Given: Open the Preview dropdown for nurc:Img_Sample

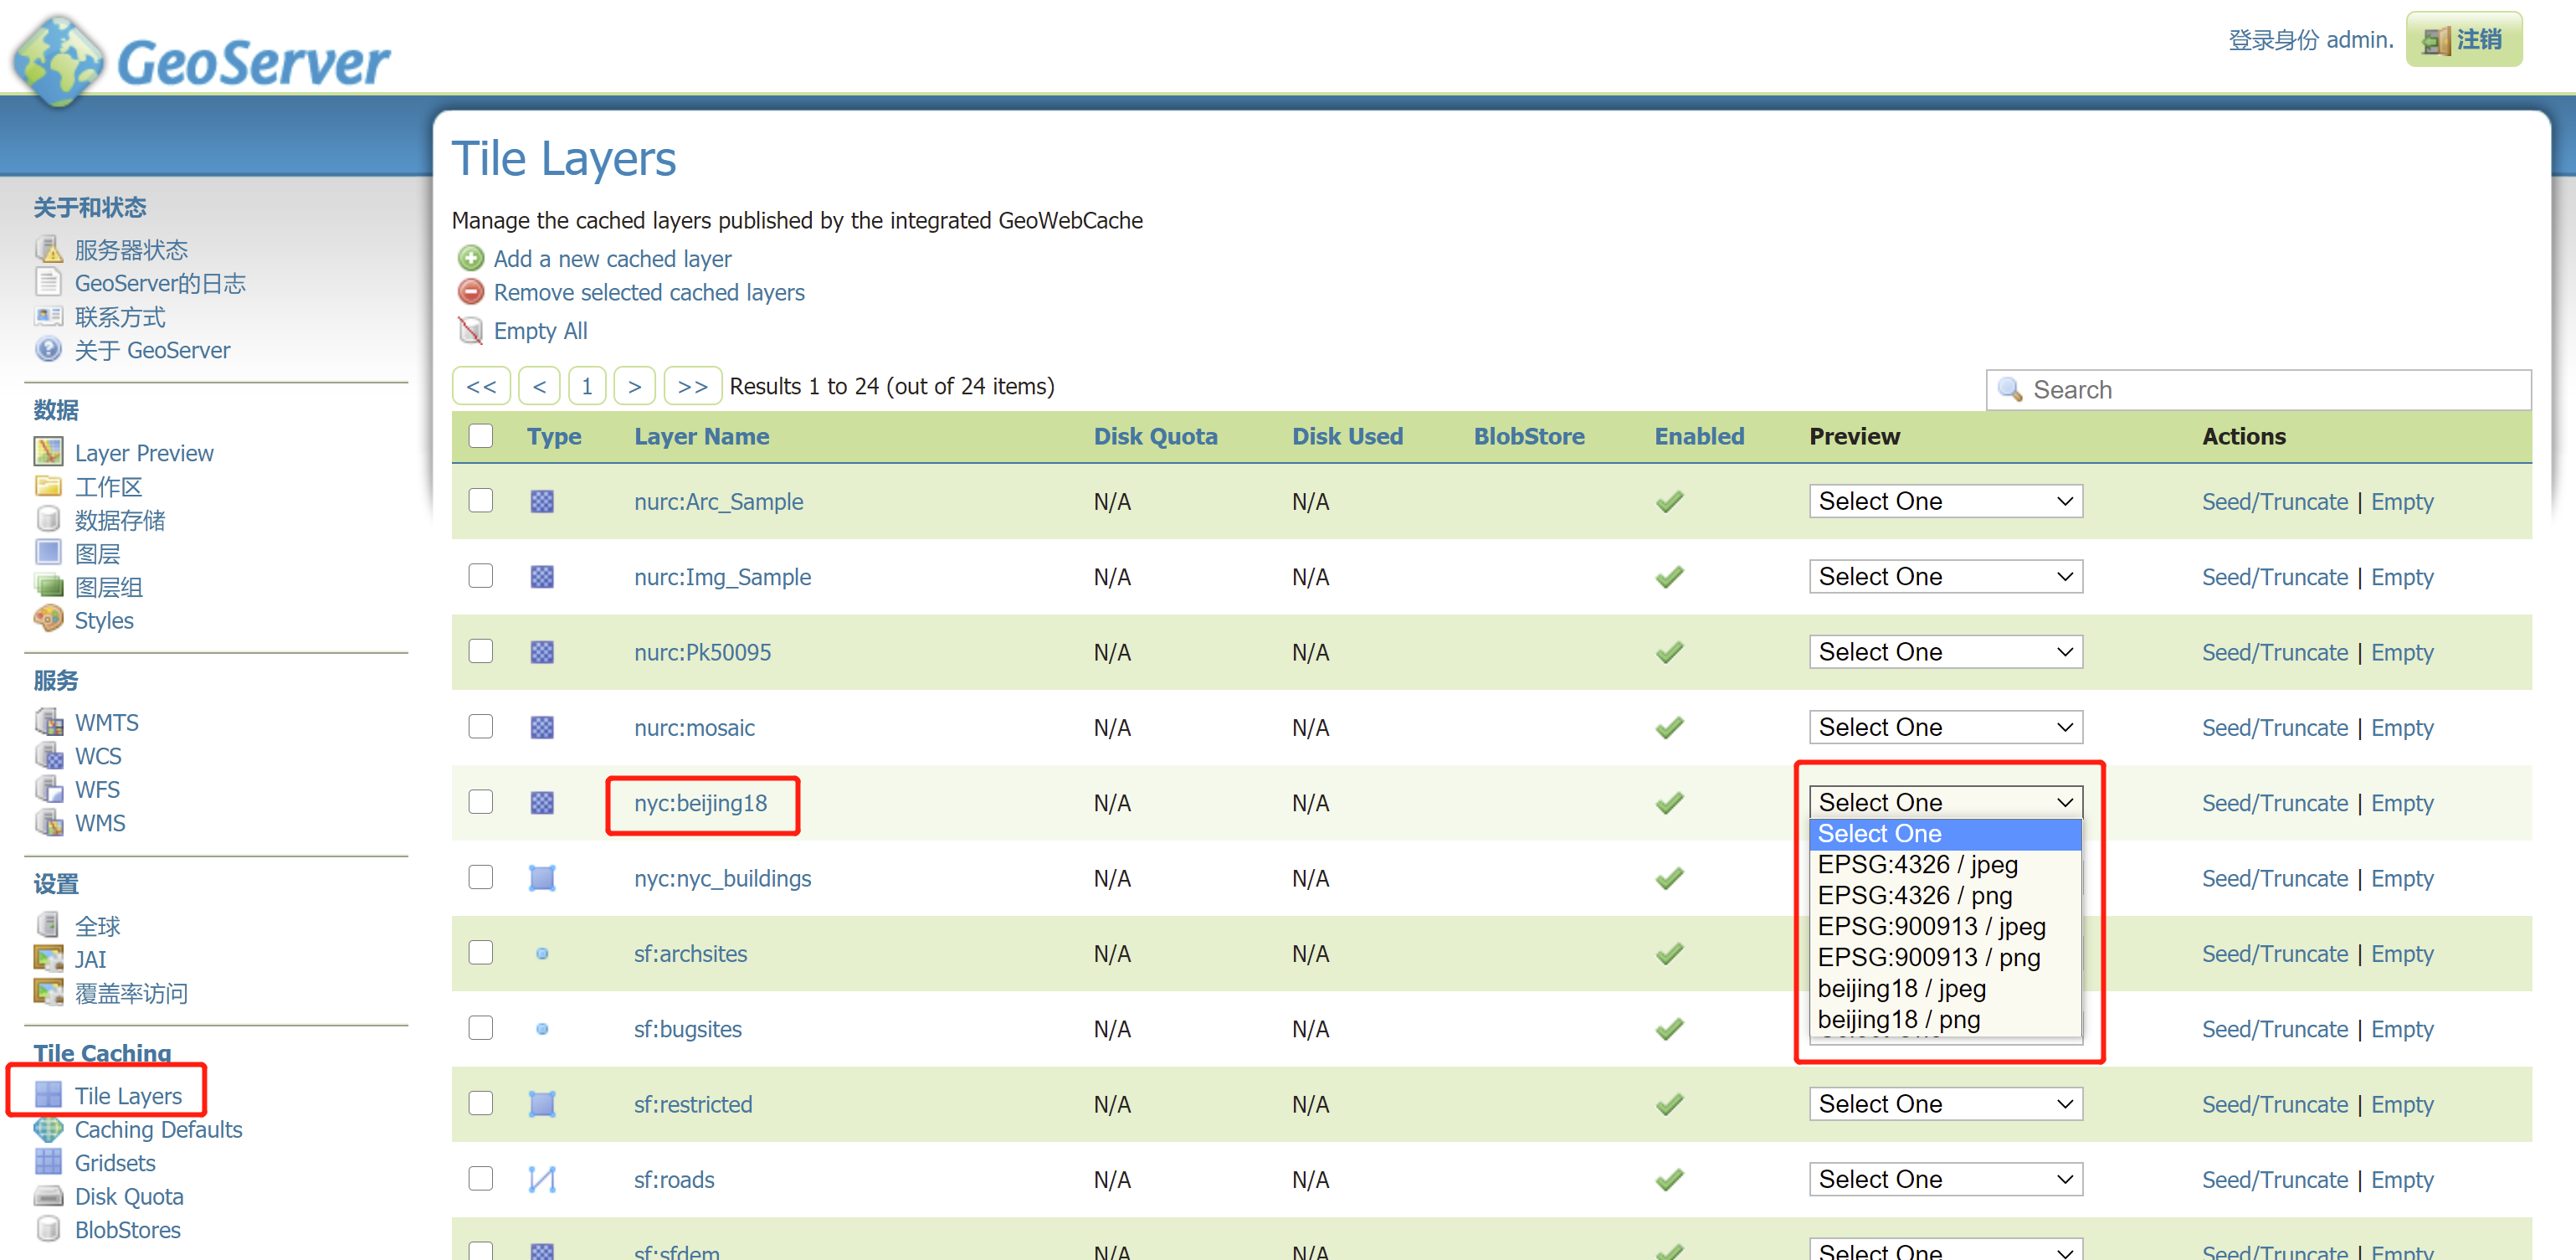Looking at the screenshot, I should tap(1945, 576).
